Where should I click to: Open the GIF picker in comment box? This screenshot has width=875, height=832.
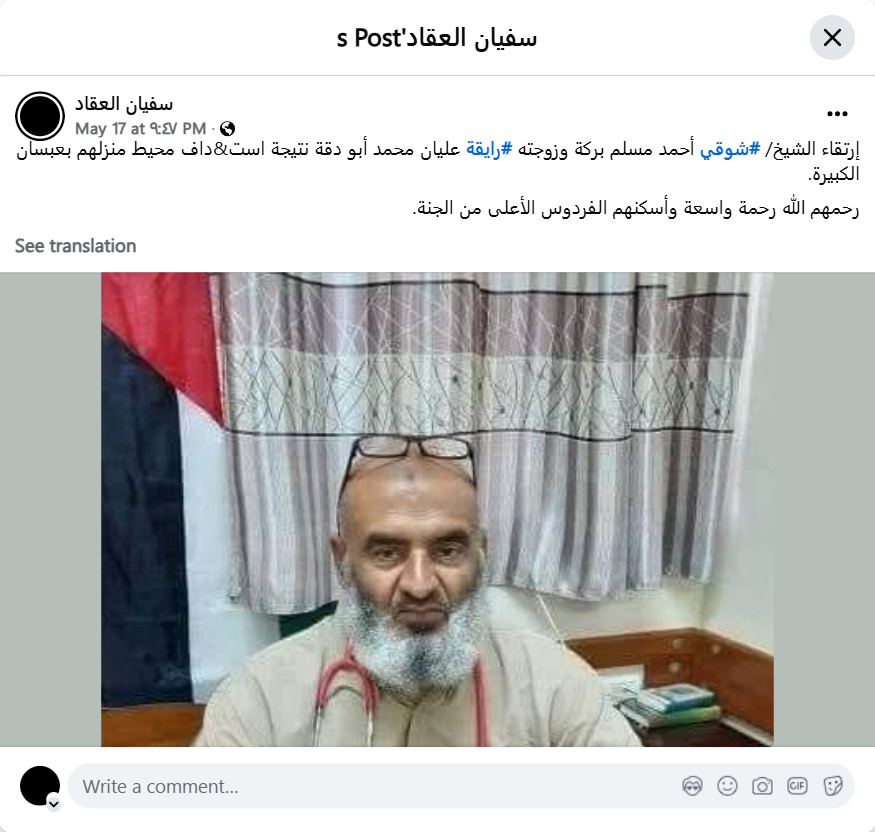click(x=797, y=786)
